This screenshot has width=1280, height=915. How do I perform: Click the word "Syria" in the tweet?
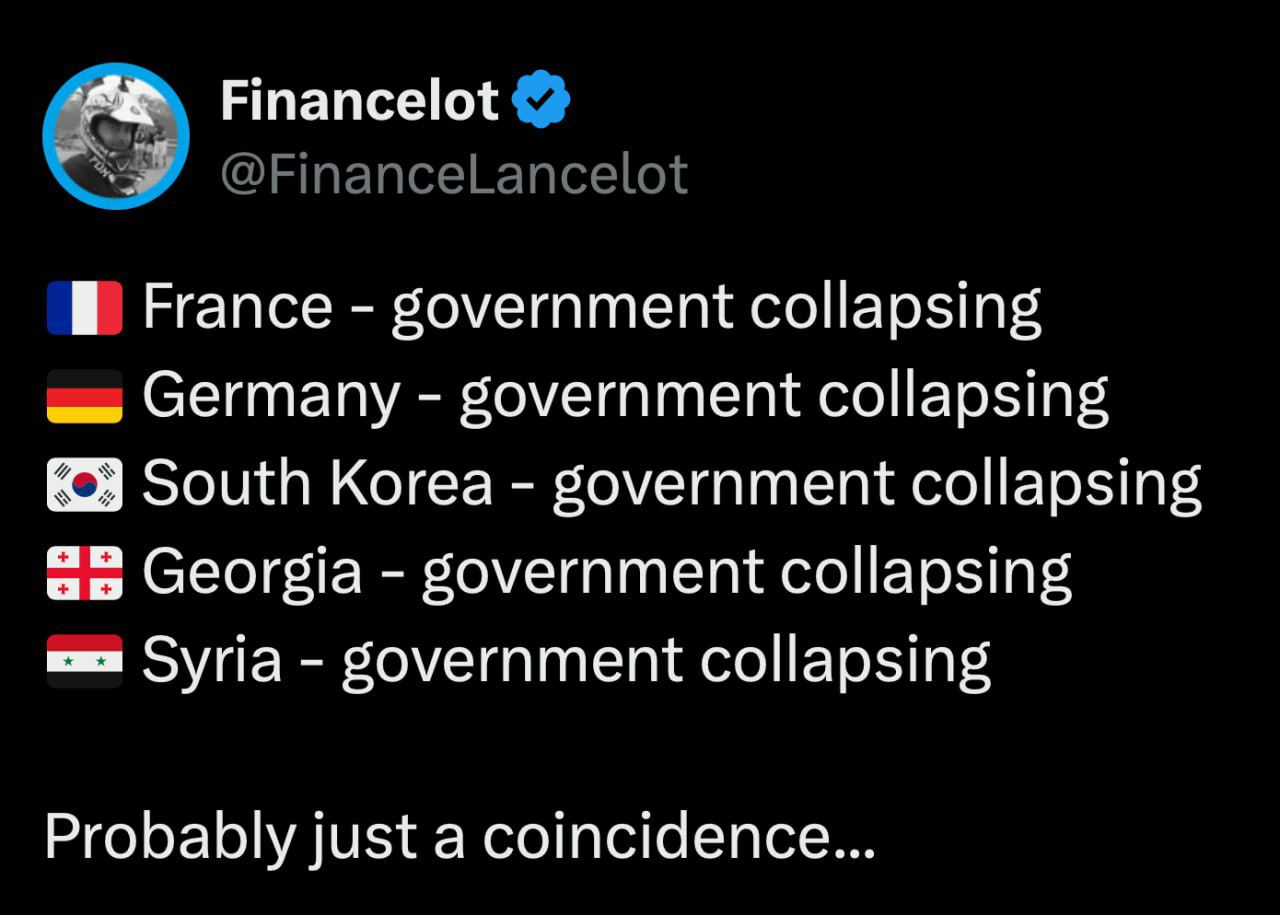[x=212, y=660]
